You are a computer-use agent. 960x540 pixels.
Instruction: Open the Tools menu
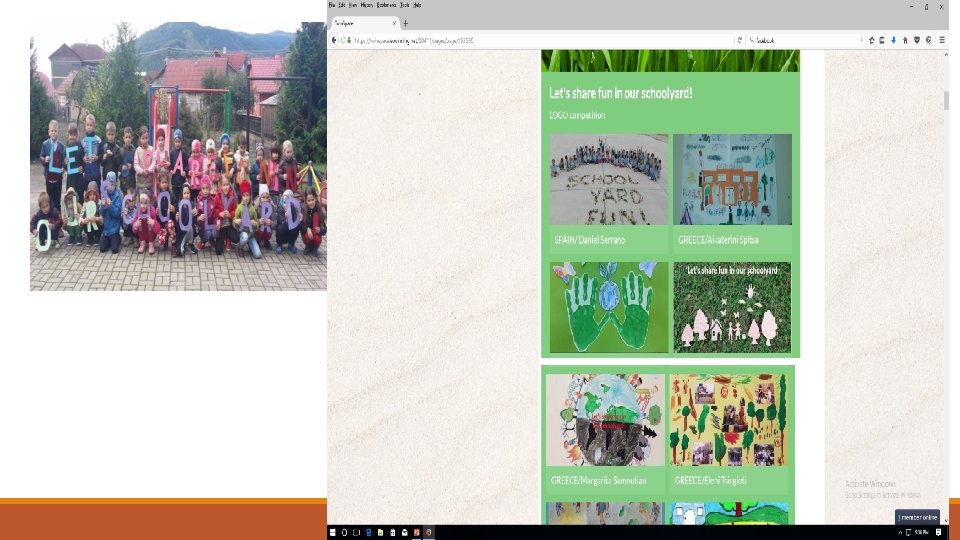click(405, 5)
